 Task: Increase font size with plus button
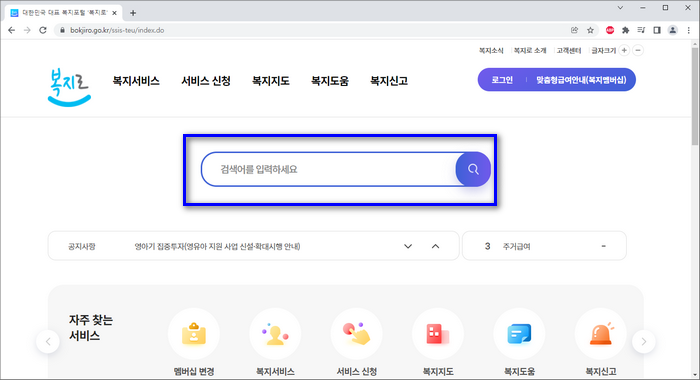click(x=624, y=50)
